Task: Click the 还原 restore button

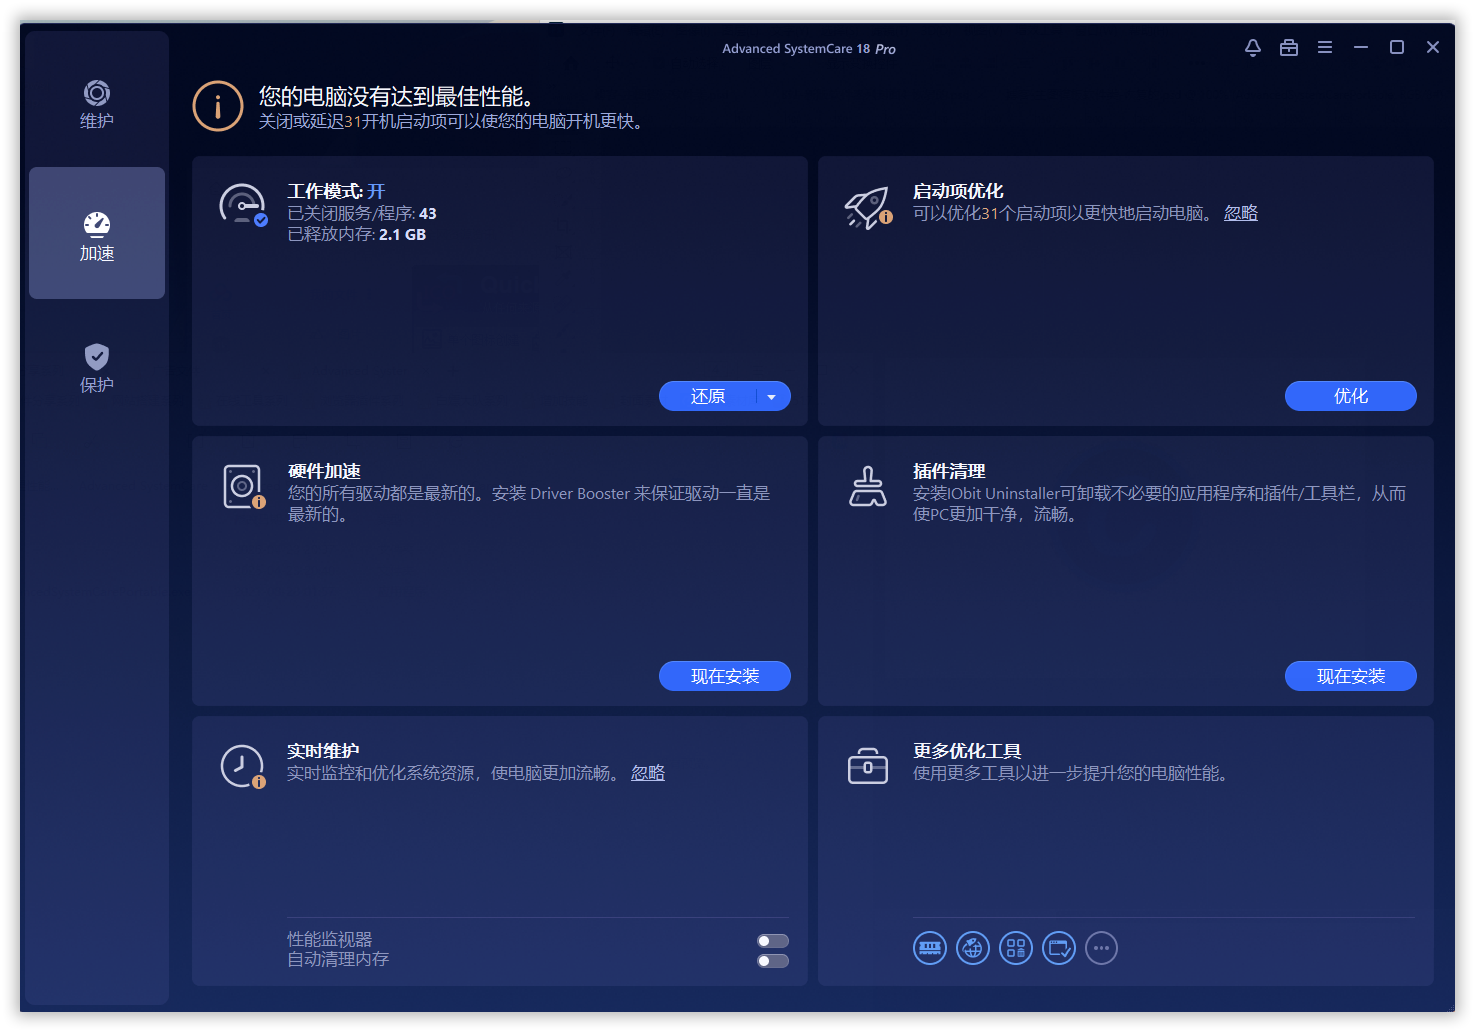Action: pyautogui.click(x=708, y=396)
